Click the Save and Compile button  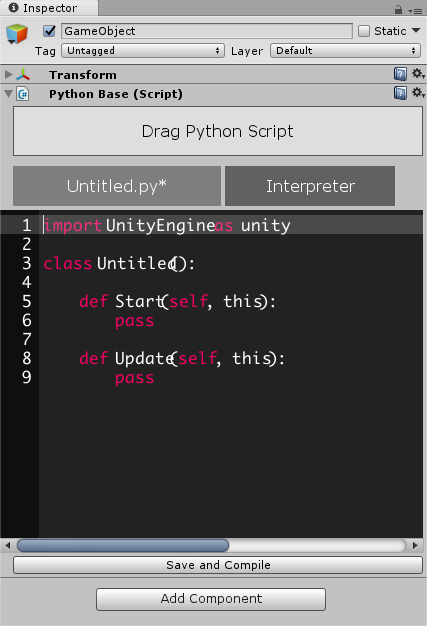click(x=218, y=565)
